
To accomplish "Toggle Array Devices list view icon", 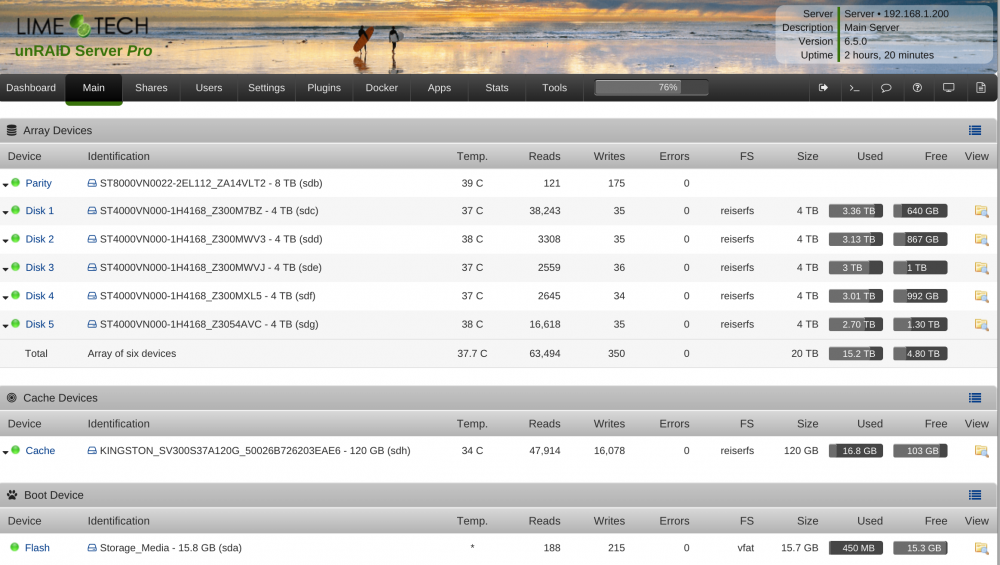I will click(974, 131).
